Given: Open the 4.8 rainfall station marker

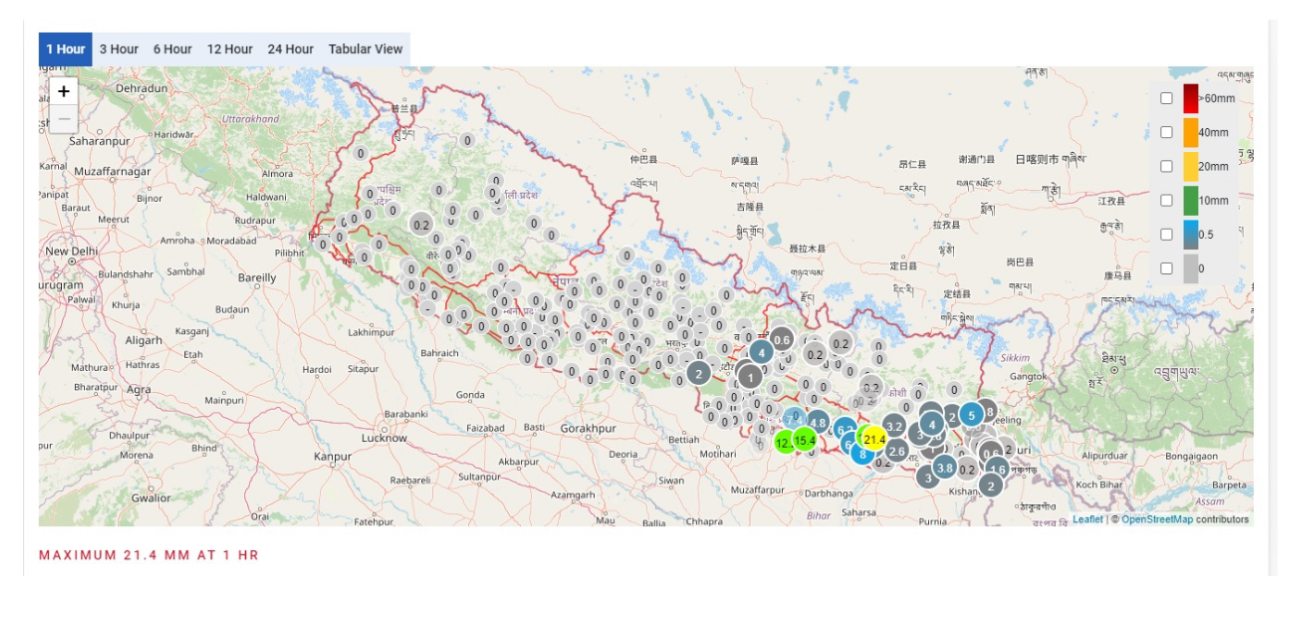Looking at the screenshot, I should coord(818,422).
